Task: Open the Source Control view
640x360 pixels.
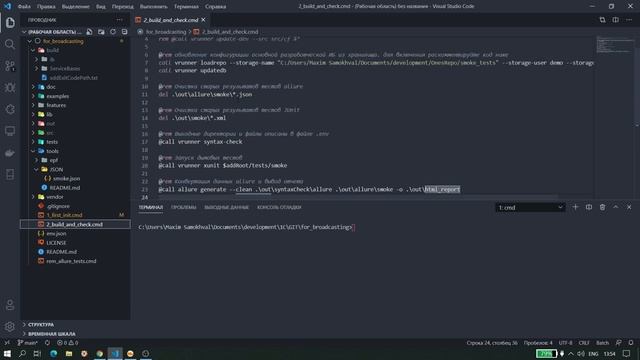Action: pyautogui.click(x=10, y=66)
